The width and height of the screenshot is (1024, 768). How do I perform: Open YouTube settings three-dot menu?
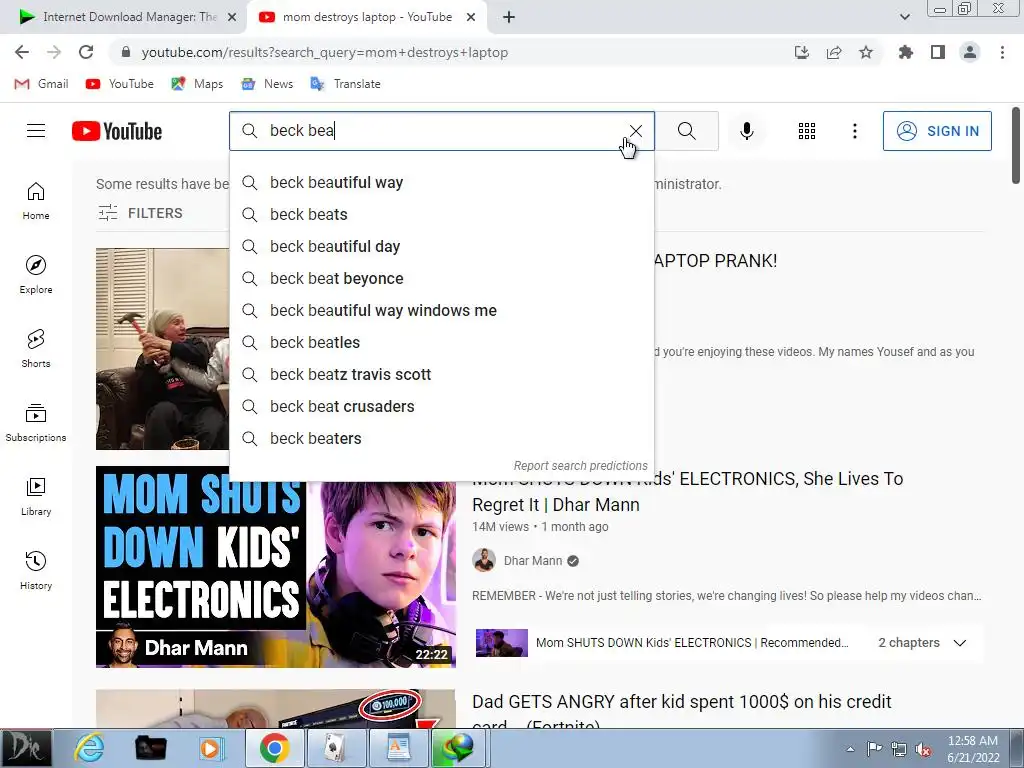tap(854, 131)
